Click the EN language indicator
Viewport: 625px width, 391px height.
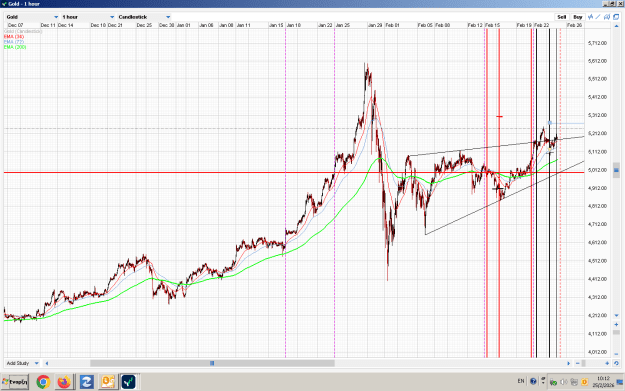coord(521,381)
